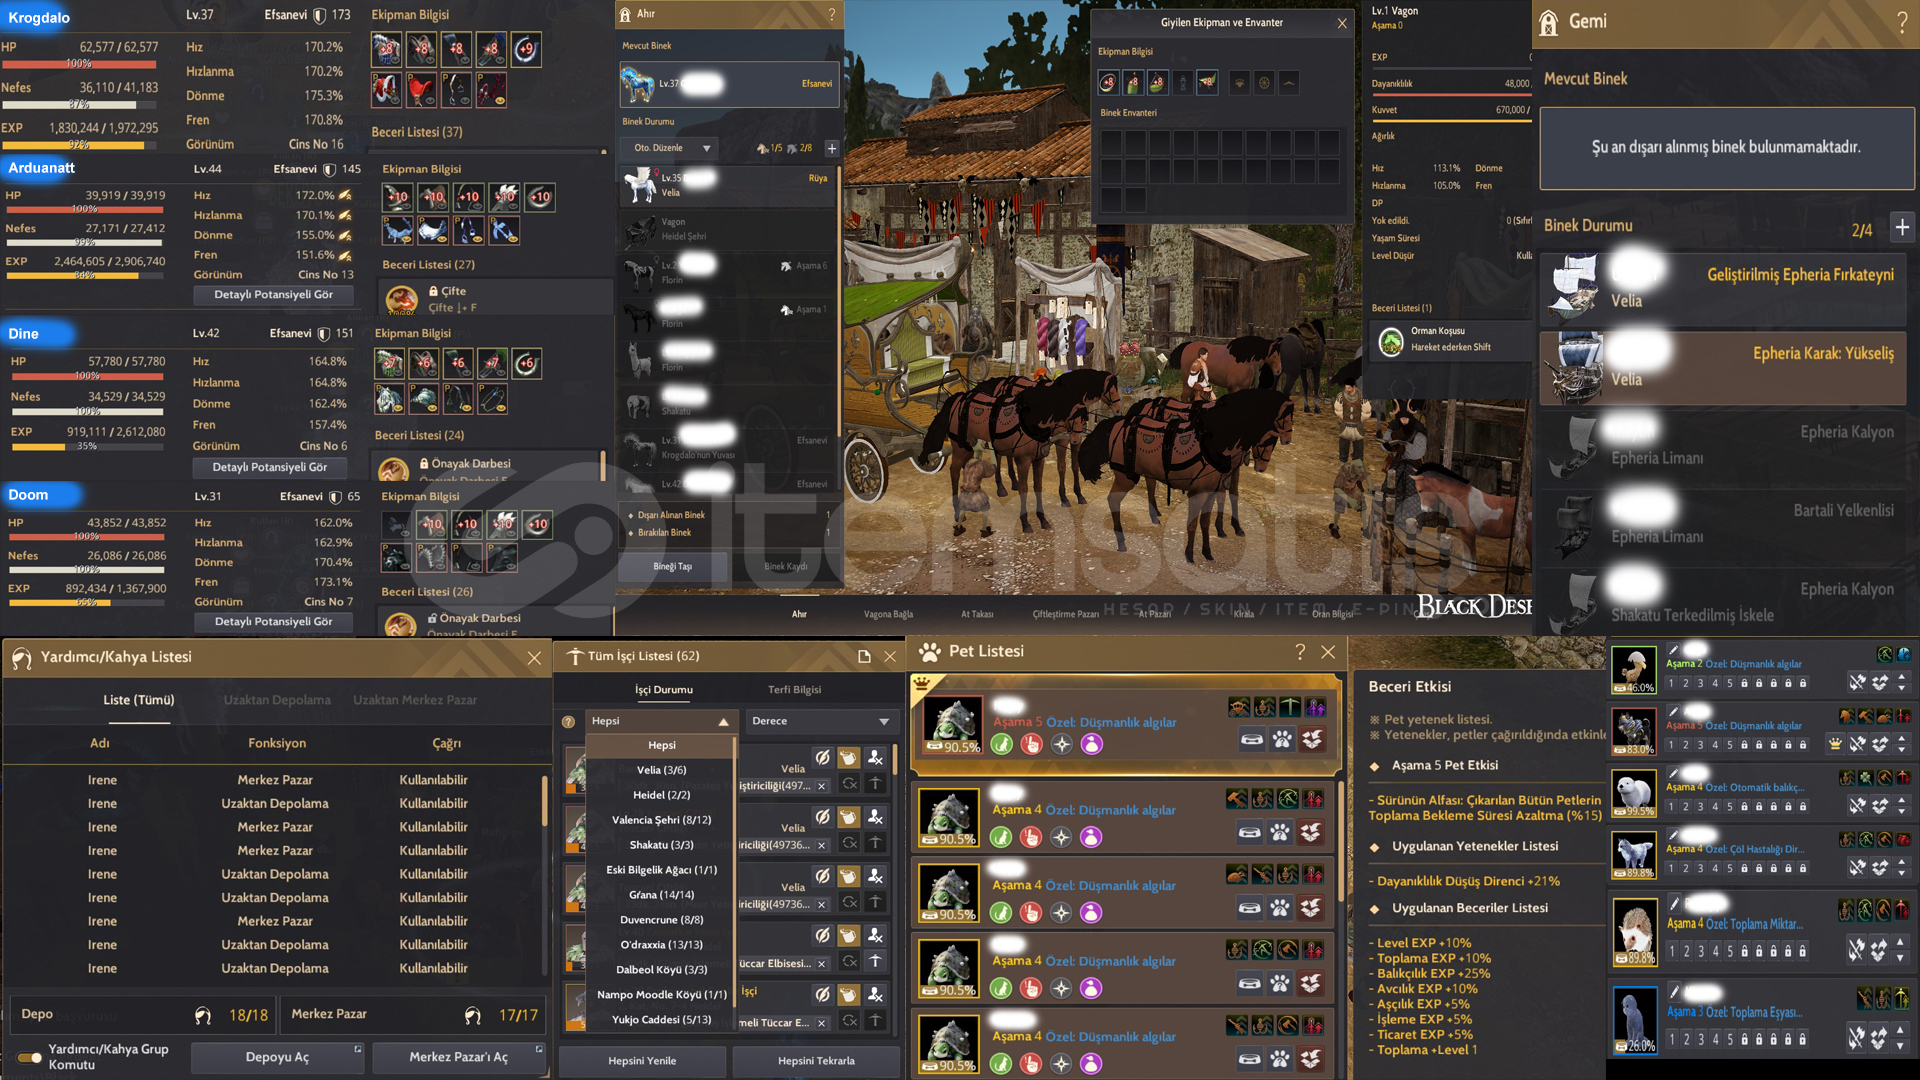Click the worker list question mark icon beside Hepsi
The width and height of the screenshot is (1920, 1080).
[x=568, y=721]
